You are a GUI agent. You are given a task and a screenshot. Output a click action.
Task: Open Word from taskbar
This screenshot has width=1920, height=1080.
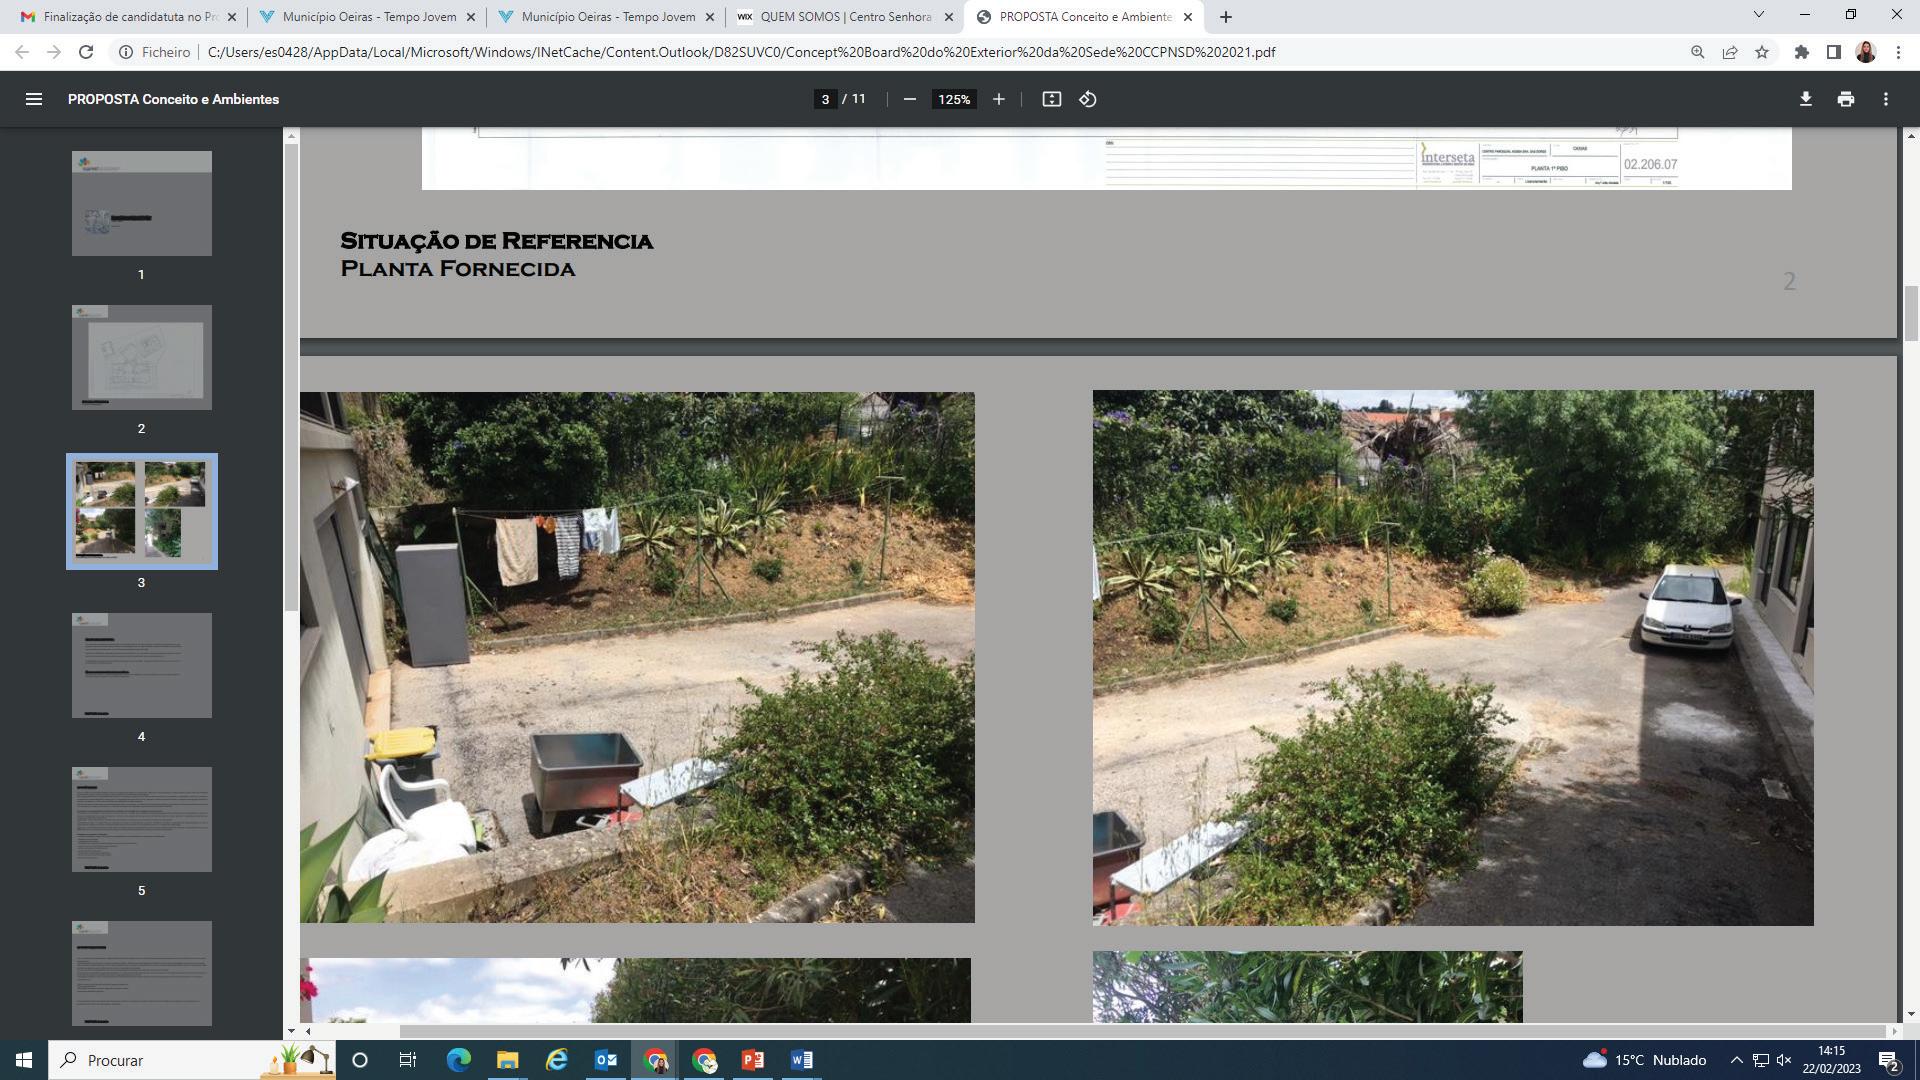pos(801,1060)
